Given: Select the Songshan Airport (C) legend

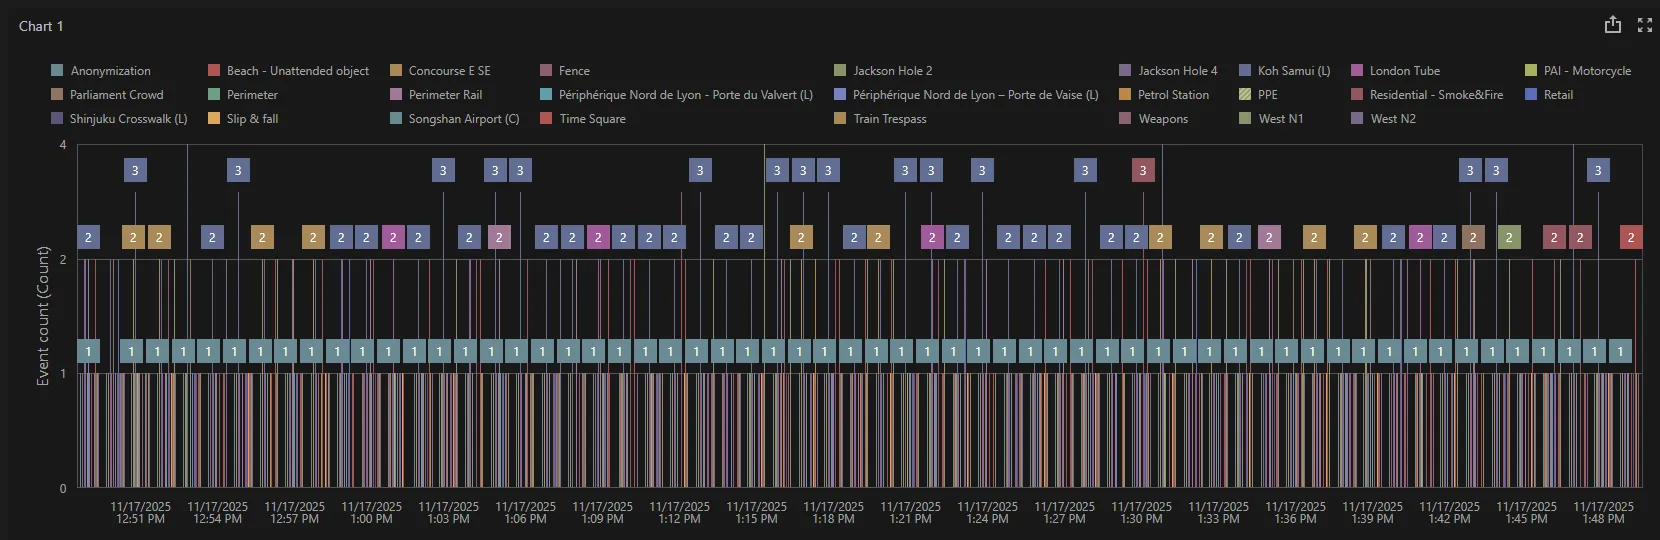Looking at the screenshot, I should click(x=454, y=119).
